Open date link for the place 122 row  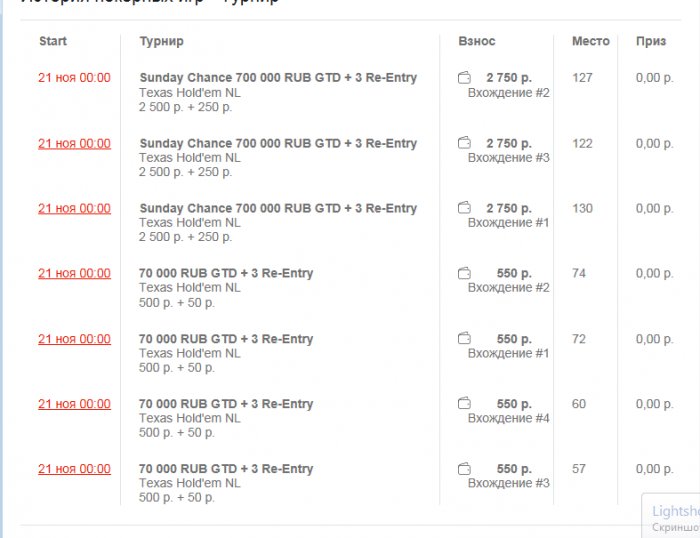(74, 143)
